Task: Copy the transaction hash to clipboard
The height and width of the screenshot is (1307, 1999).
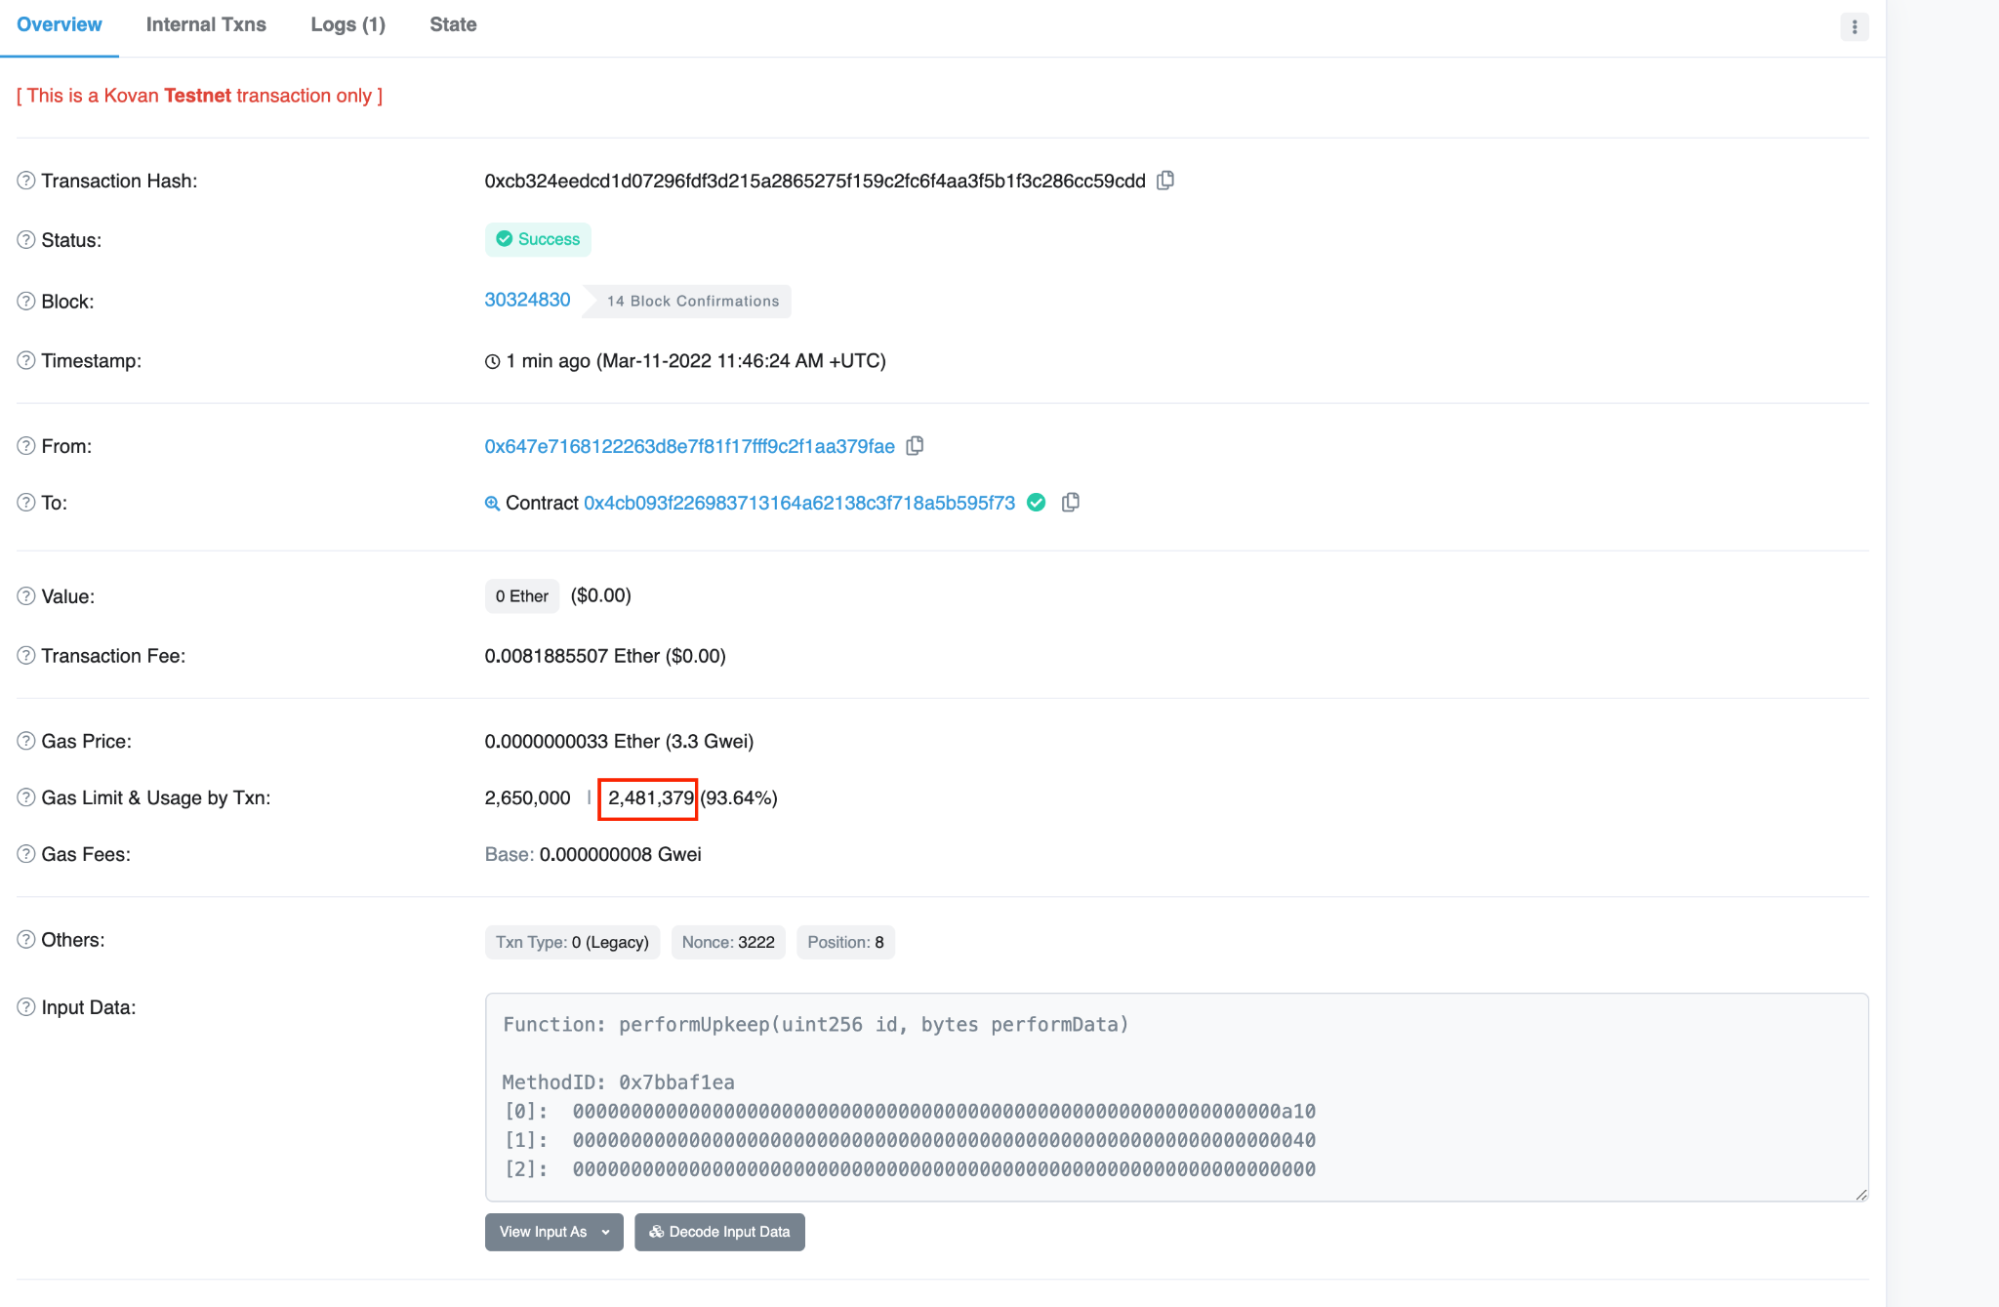Action: click(1165, 181)
